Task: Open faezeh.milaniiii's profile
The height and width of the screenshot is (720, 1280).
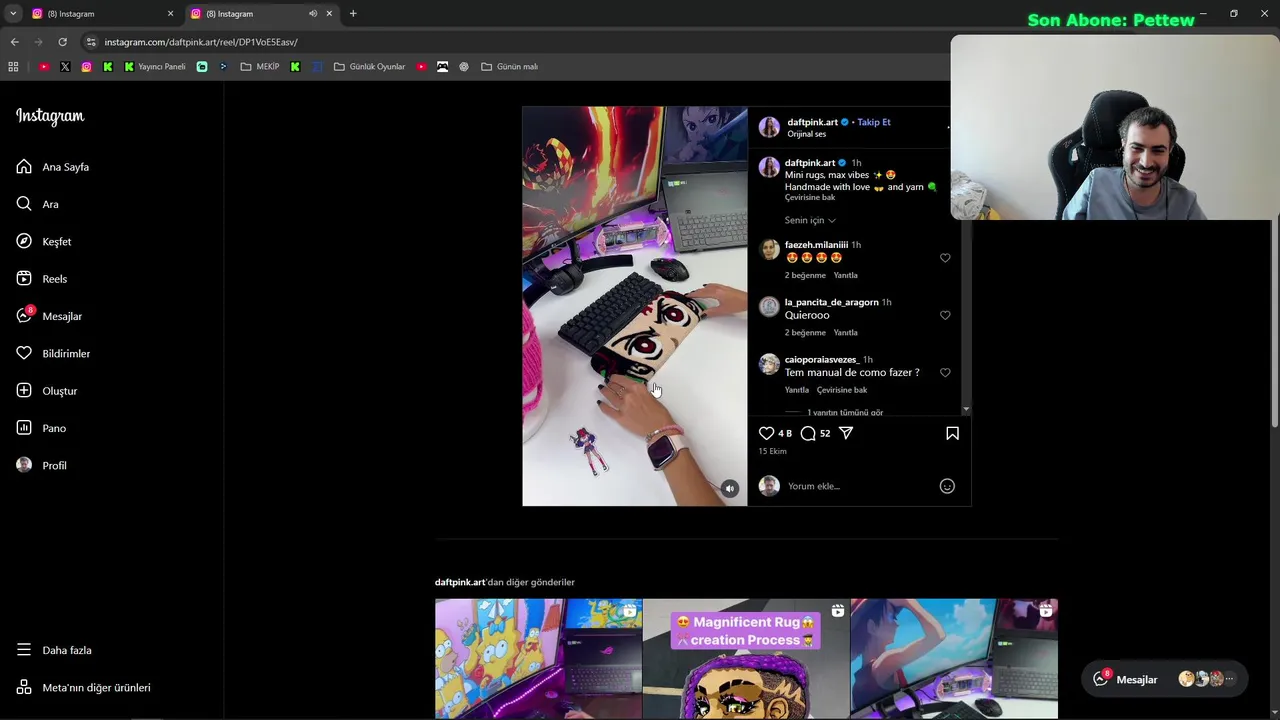Action: point(816,245)
